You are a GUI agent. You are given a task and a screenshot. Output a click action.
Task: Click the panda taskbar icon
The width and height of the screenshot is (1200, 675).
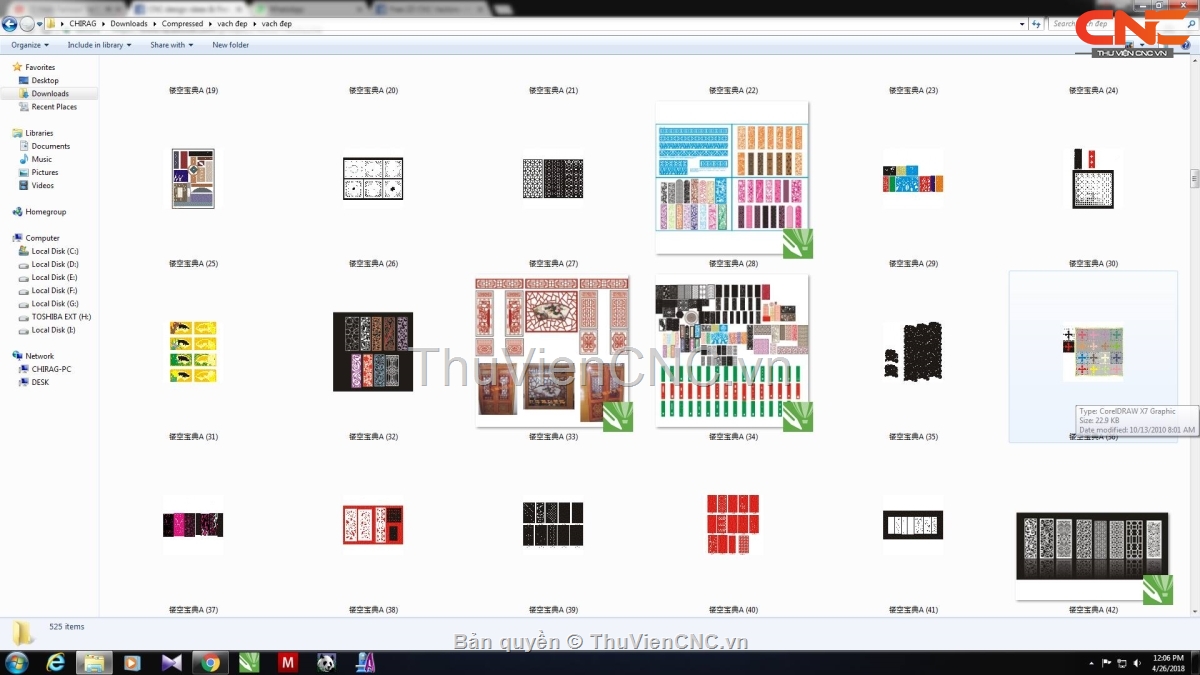coord(326,662)
